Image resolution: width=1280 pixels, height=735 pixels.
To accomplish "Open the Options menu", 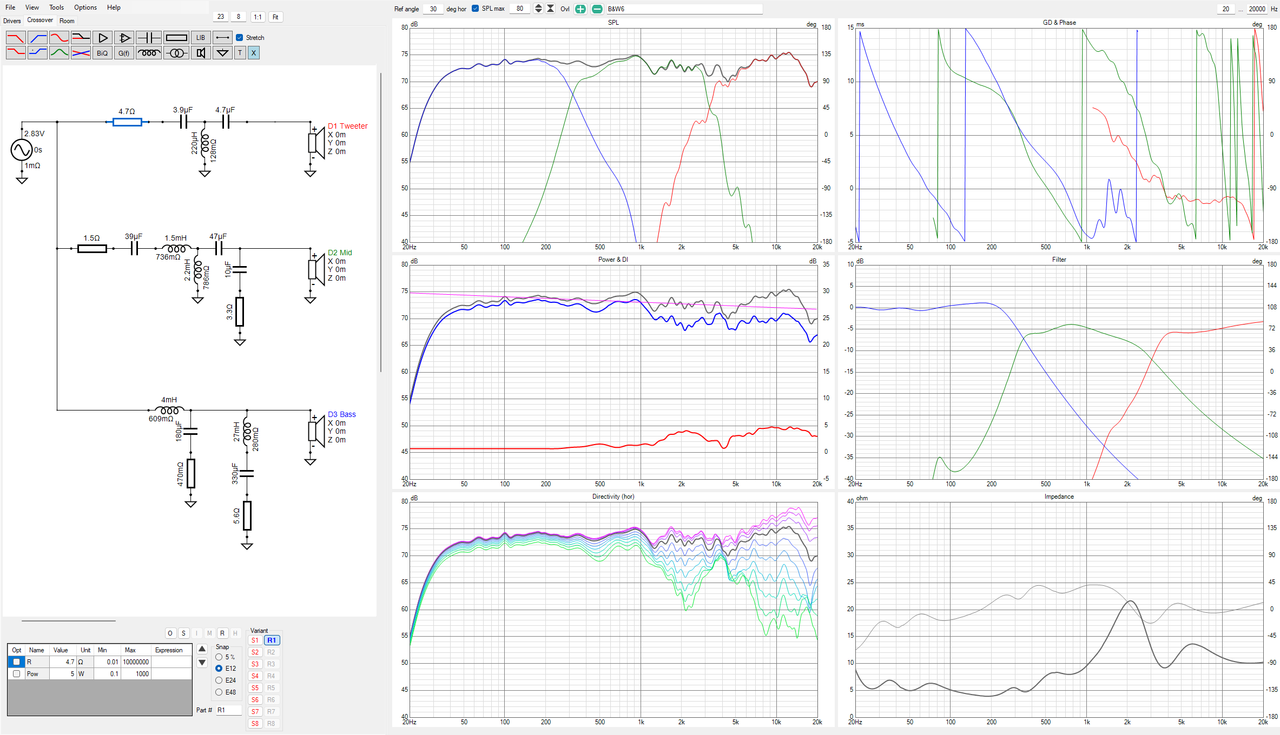I will pos(85,7).
